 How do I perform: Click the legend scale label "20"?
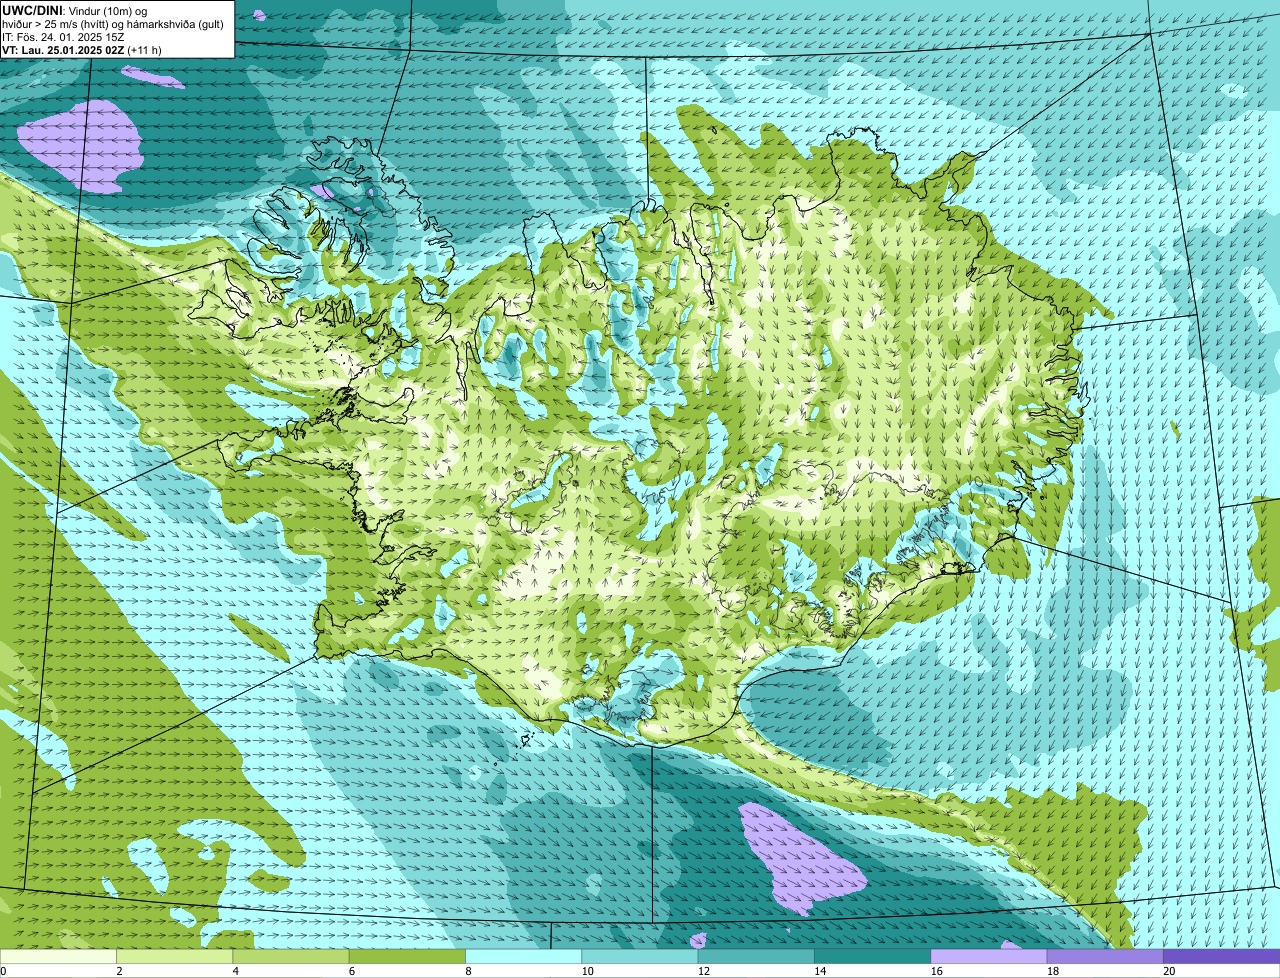coord(1169,971)
